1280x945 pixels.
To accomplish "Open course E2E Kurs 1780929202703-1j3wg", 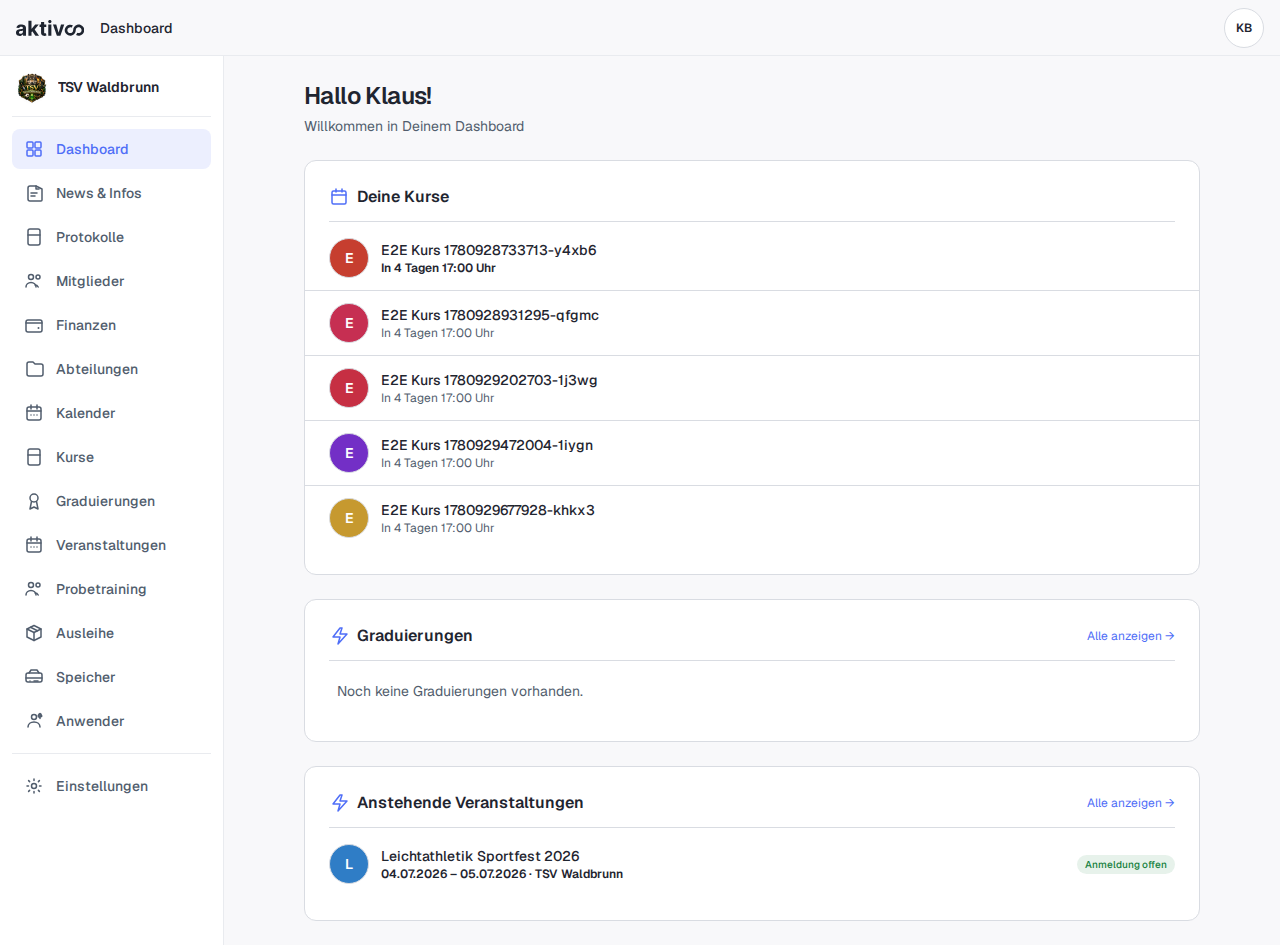I will coord(752,388).
